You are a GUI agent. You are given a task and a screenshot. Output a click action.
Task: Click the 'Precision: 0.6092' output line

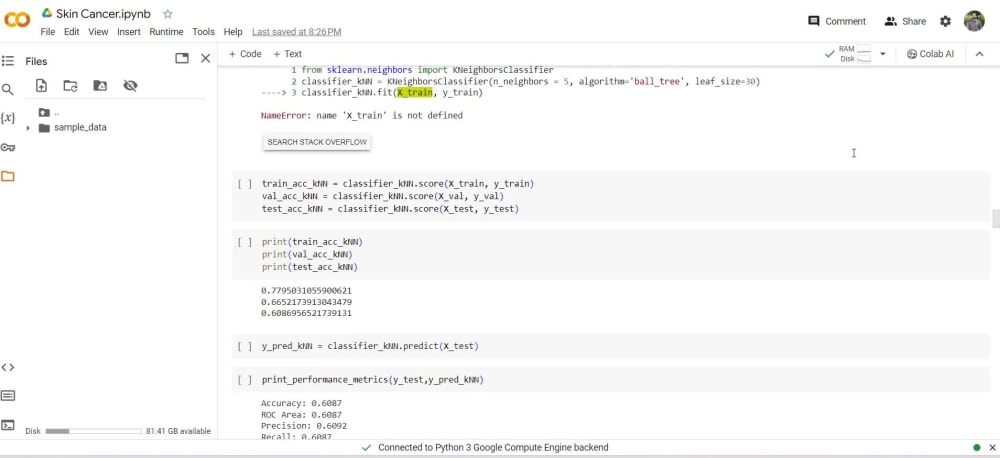tap(304, 426)
